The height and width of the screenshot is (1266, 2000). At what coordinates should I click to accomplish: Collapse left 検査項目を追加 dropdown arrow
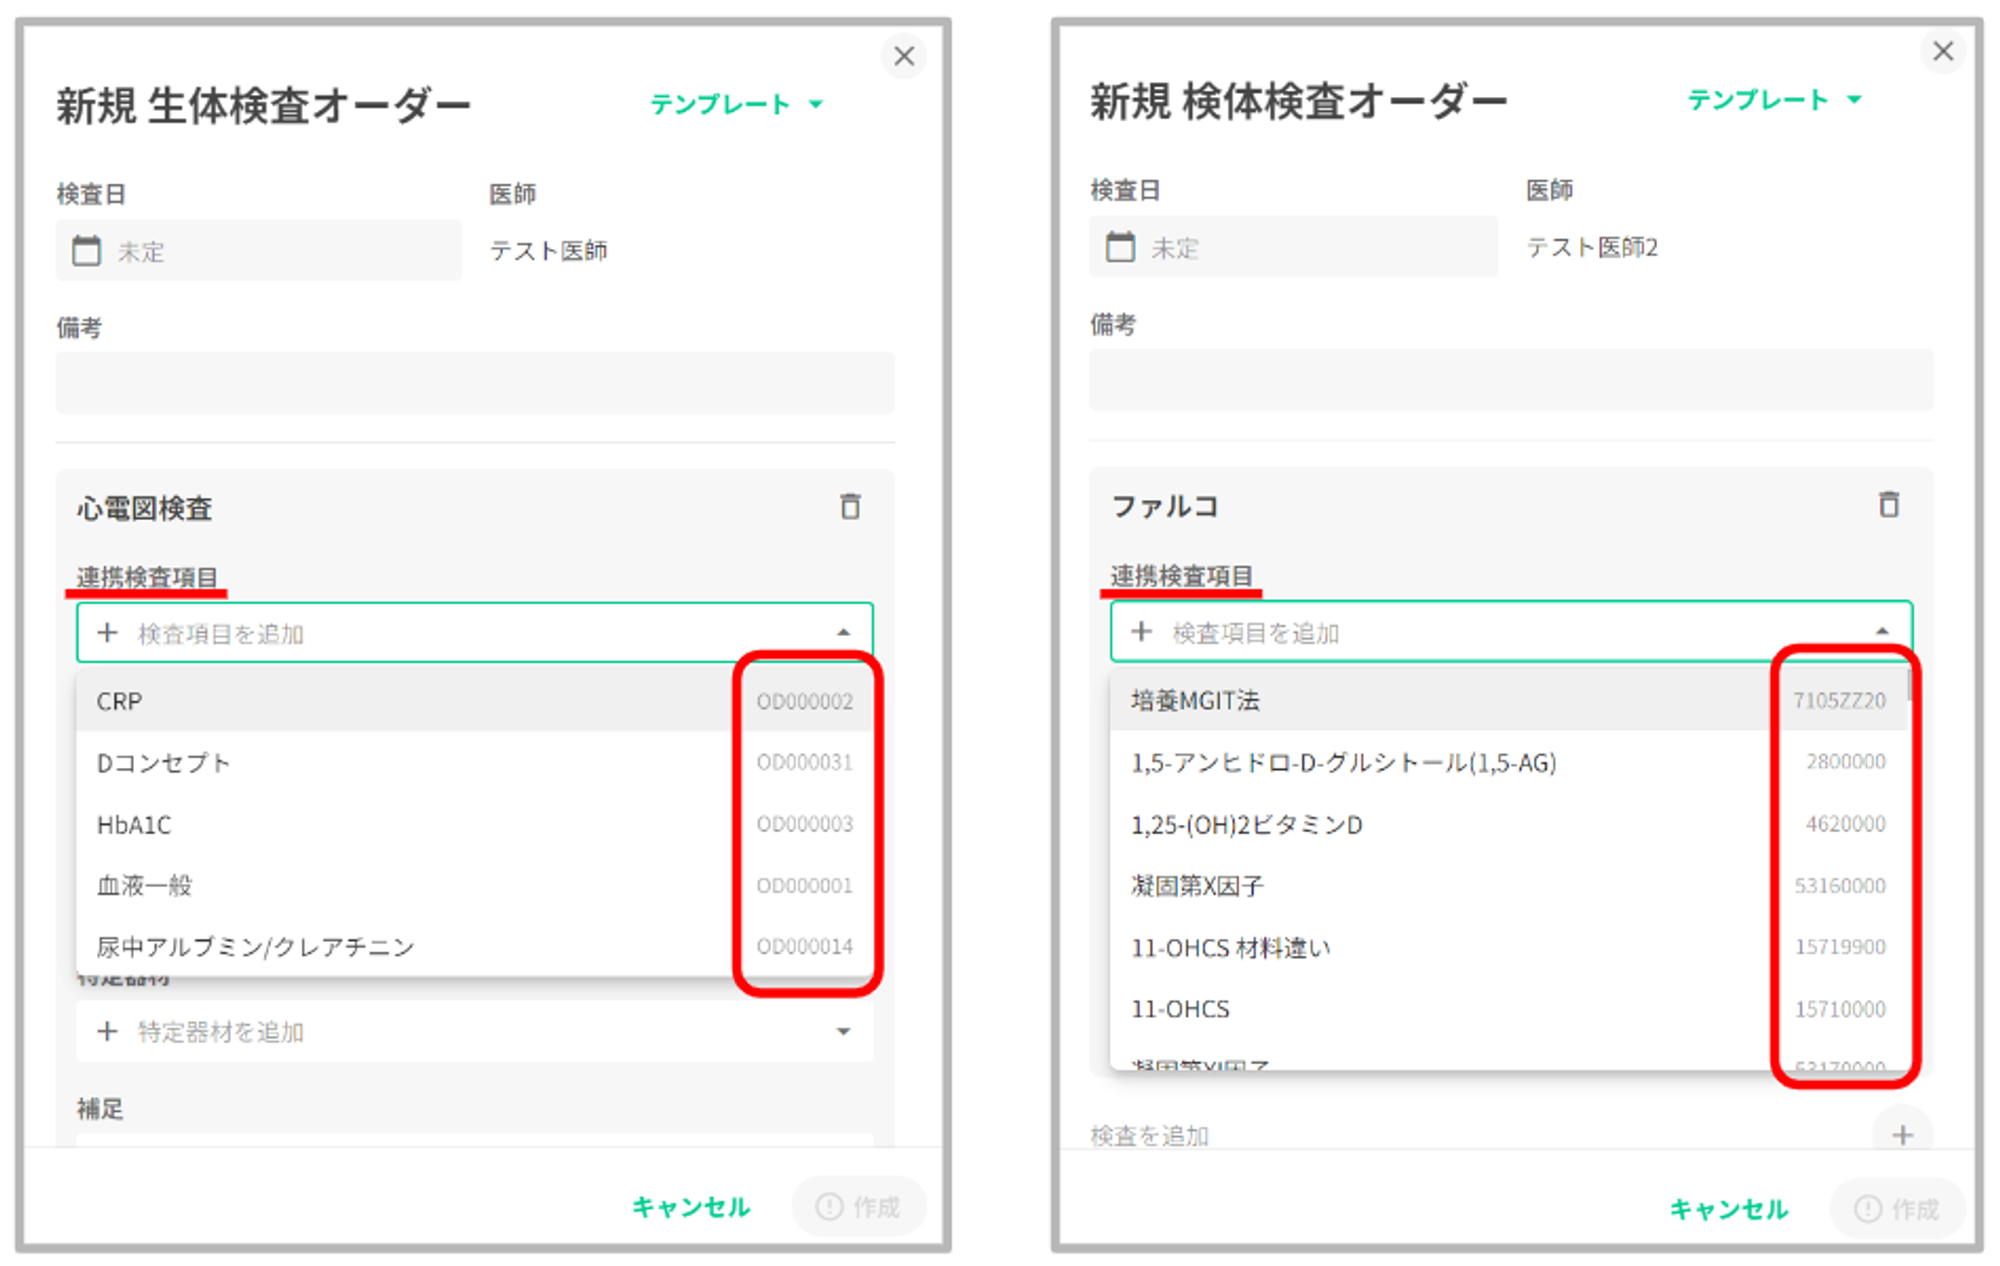coord(843,632)
